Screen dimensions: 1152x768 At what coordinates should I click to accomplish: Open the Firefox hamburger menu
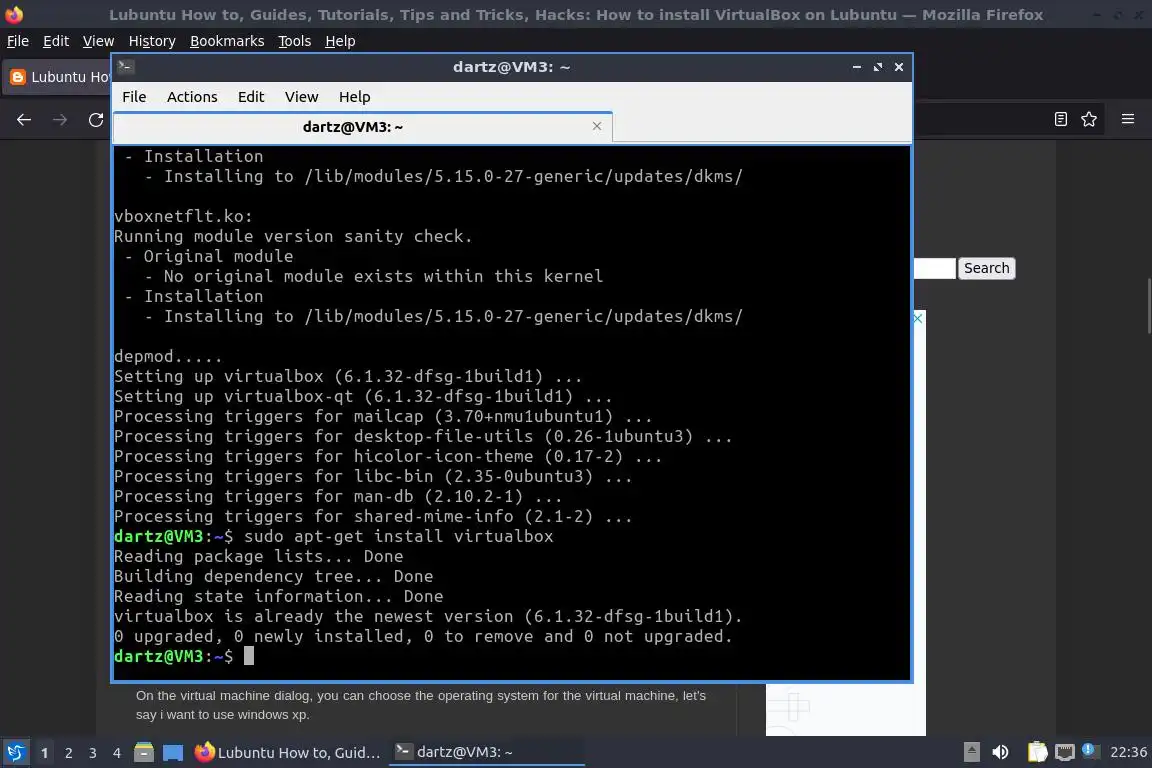pos(1128,119)
